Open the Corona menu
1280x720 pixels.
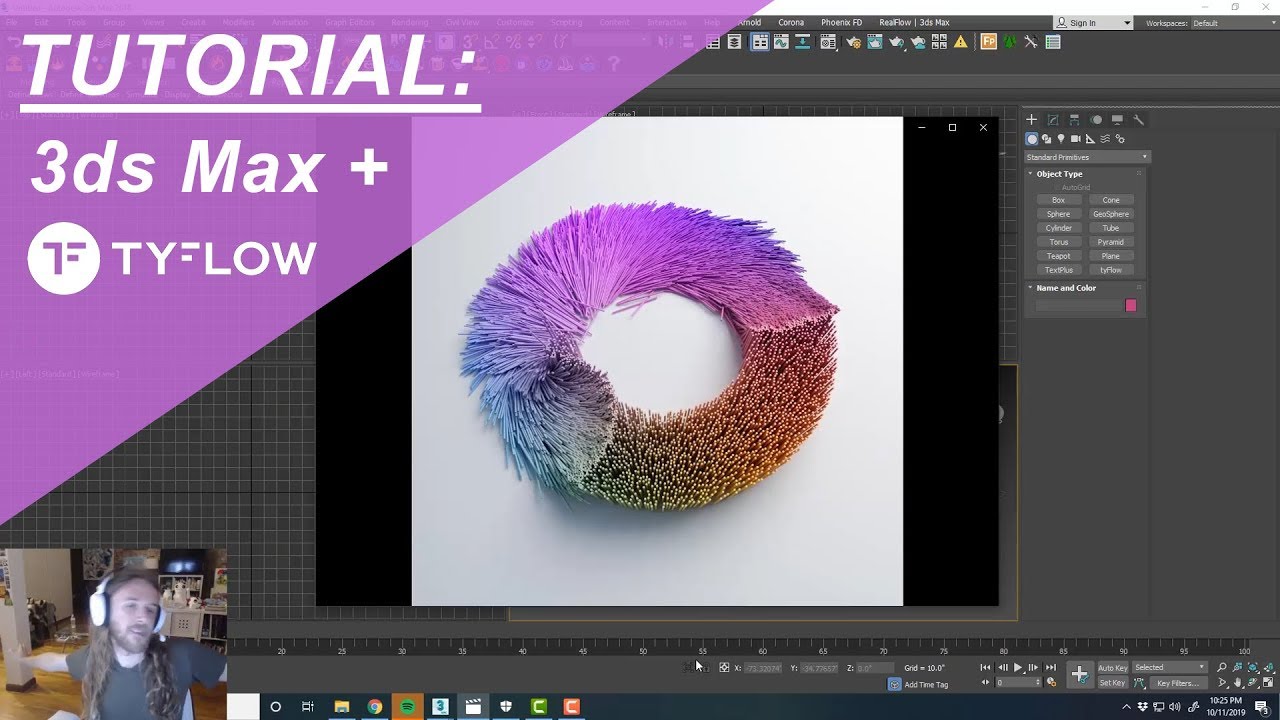(x=791, y=22)
